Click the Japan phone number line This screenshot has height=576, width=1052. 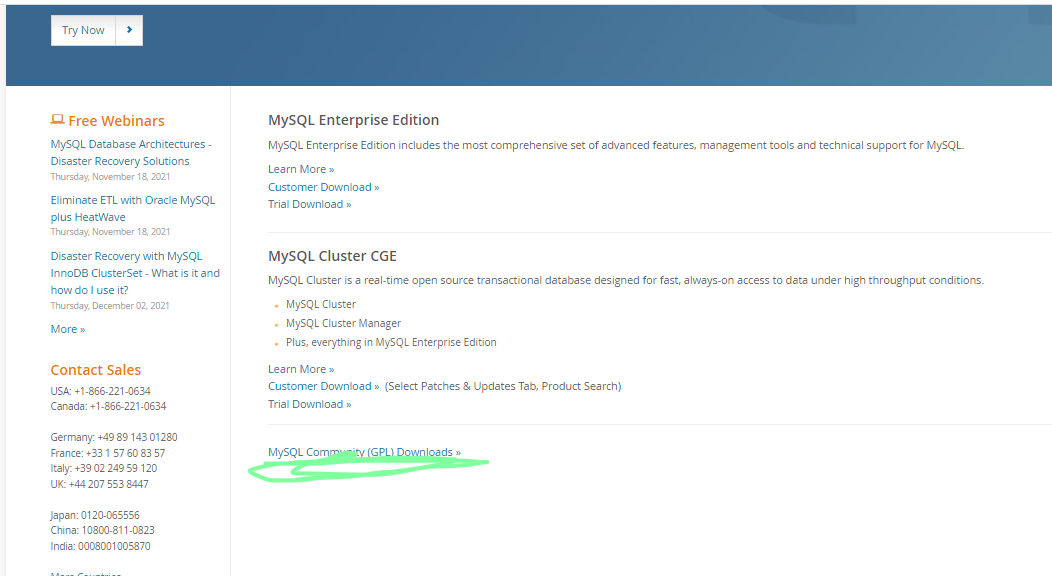click(95, 515)
